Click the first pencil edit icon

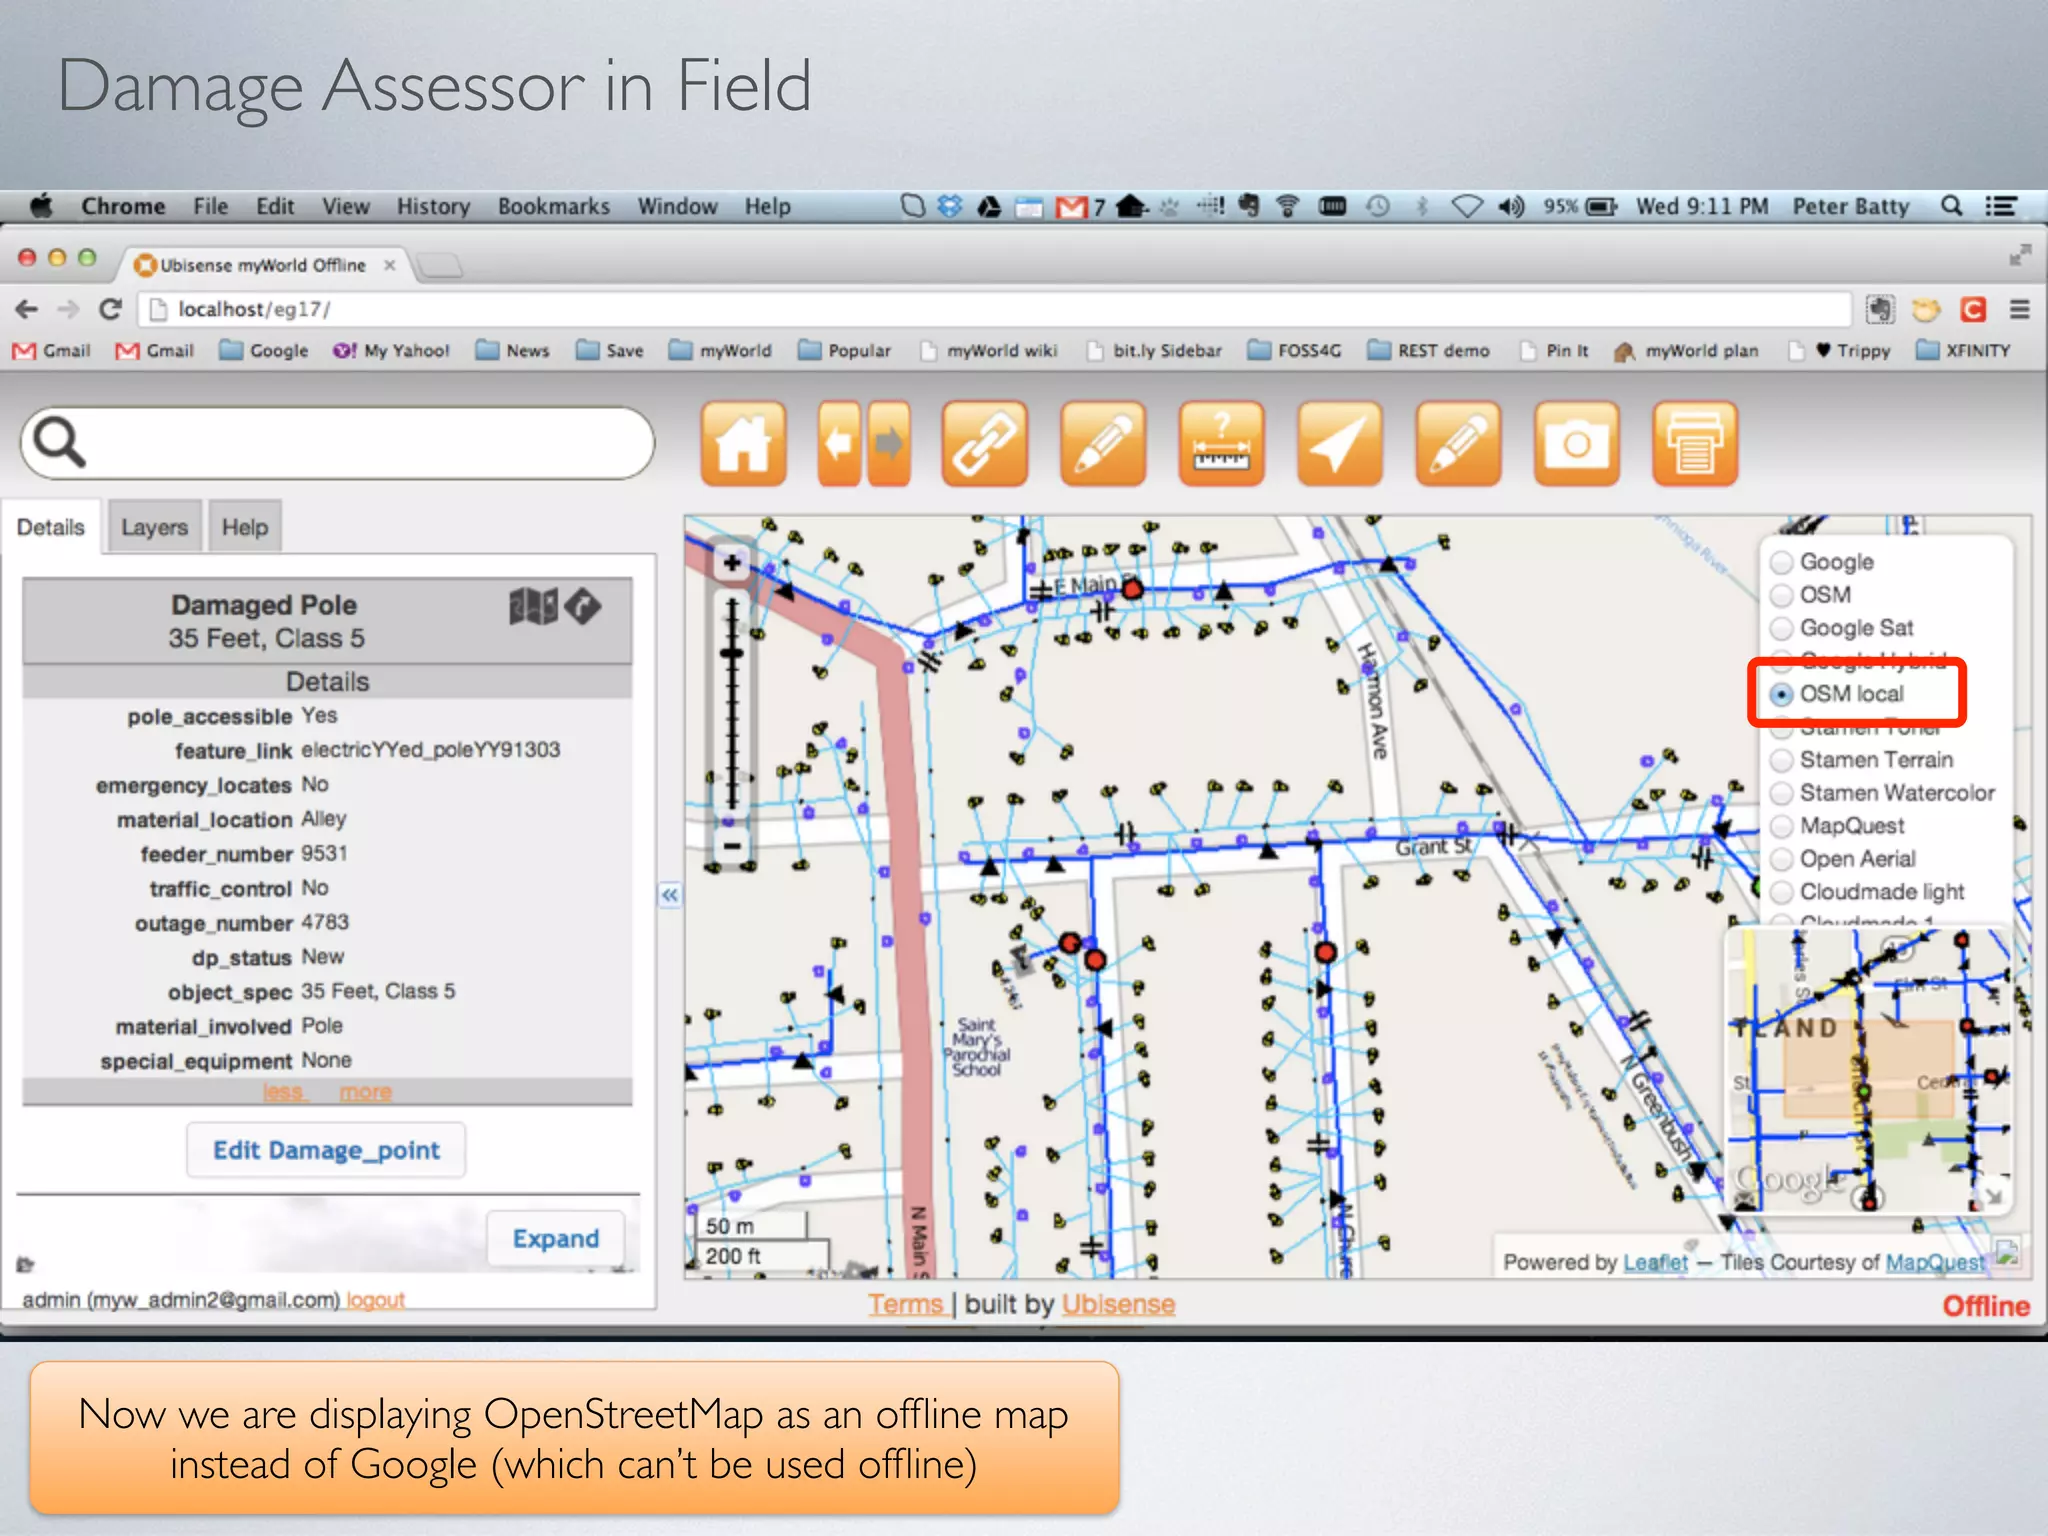pyautogui.click(x=1102, y=444)
